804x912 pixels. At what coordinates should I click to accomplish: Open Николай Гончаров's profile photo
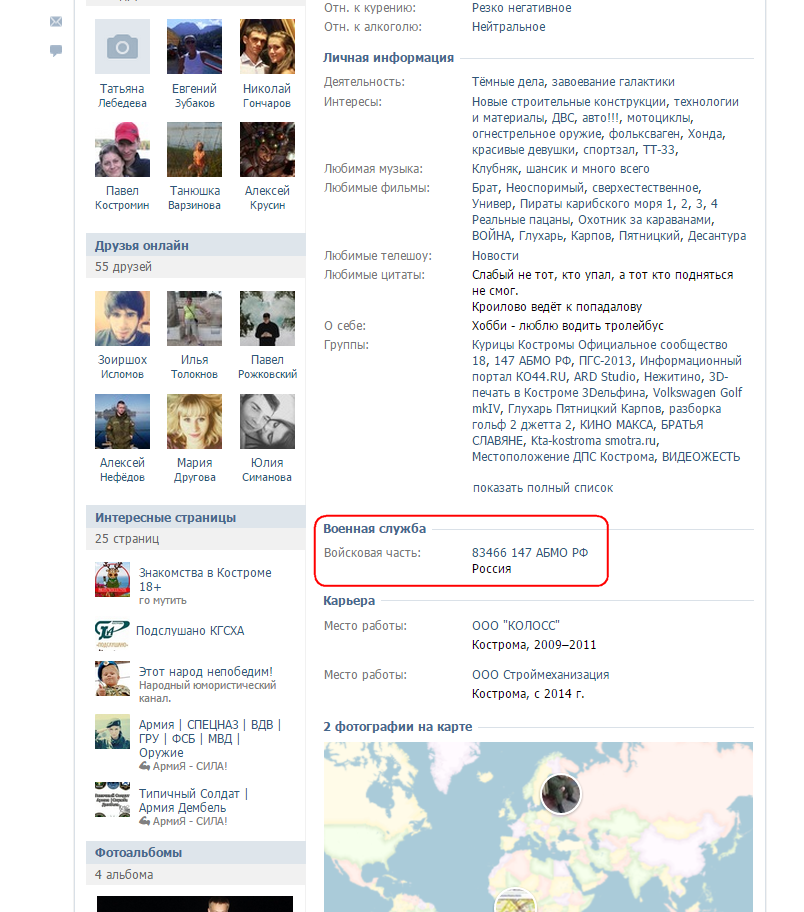pyautogui.click(x=267, y=47)
